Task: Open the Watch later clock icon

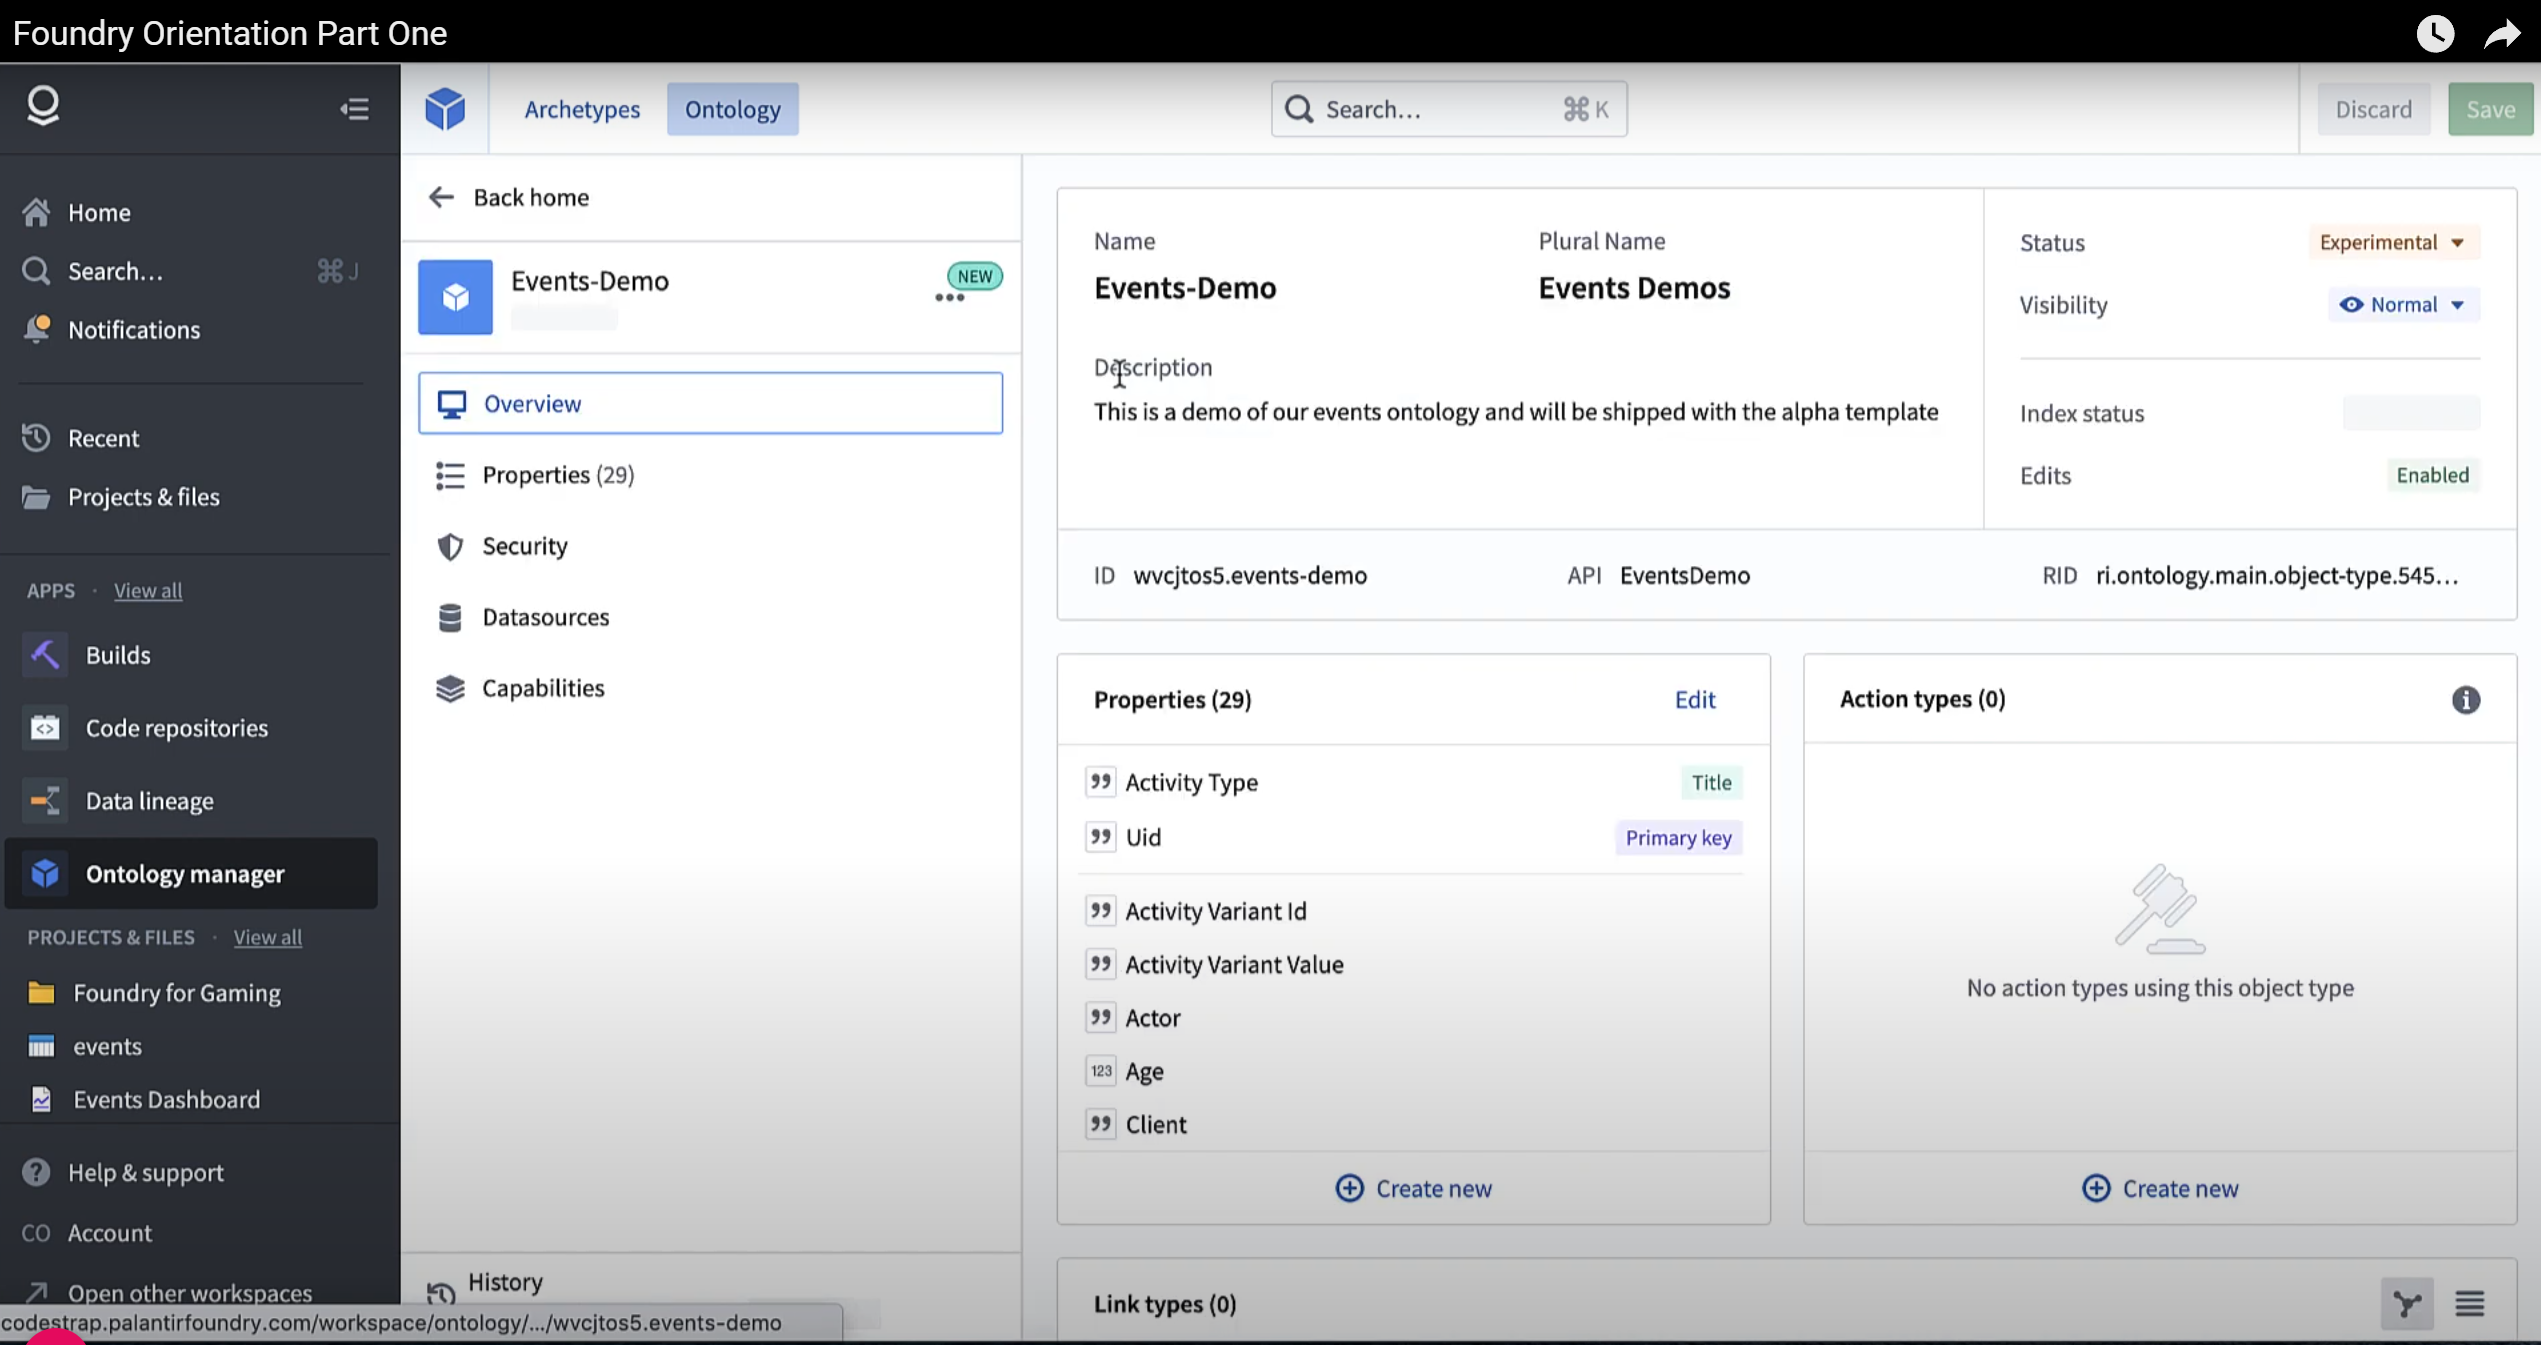Action: click(2436, 33)
